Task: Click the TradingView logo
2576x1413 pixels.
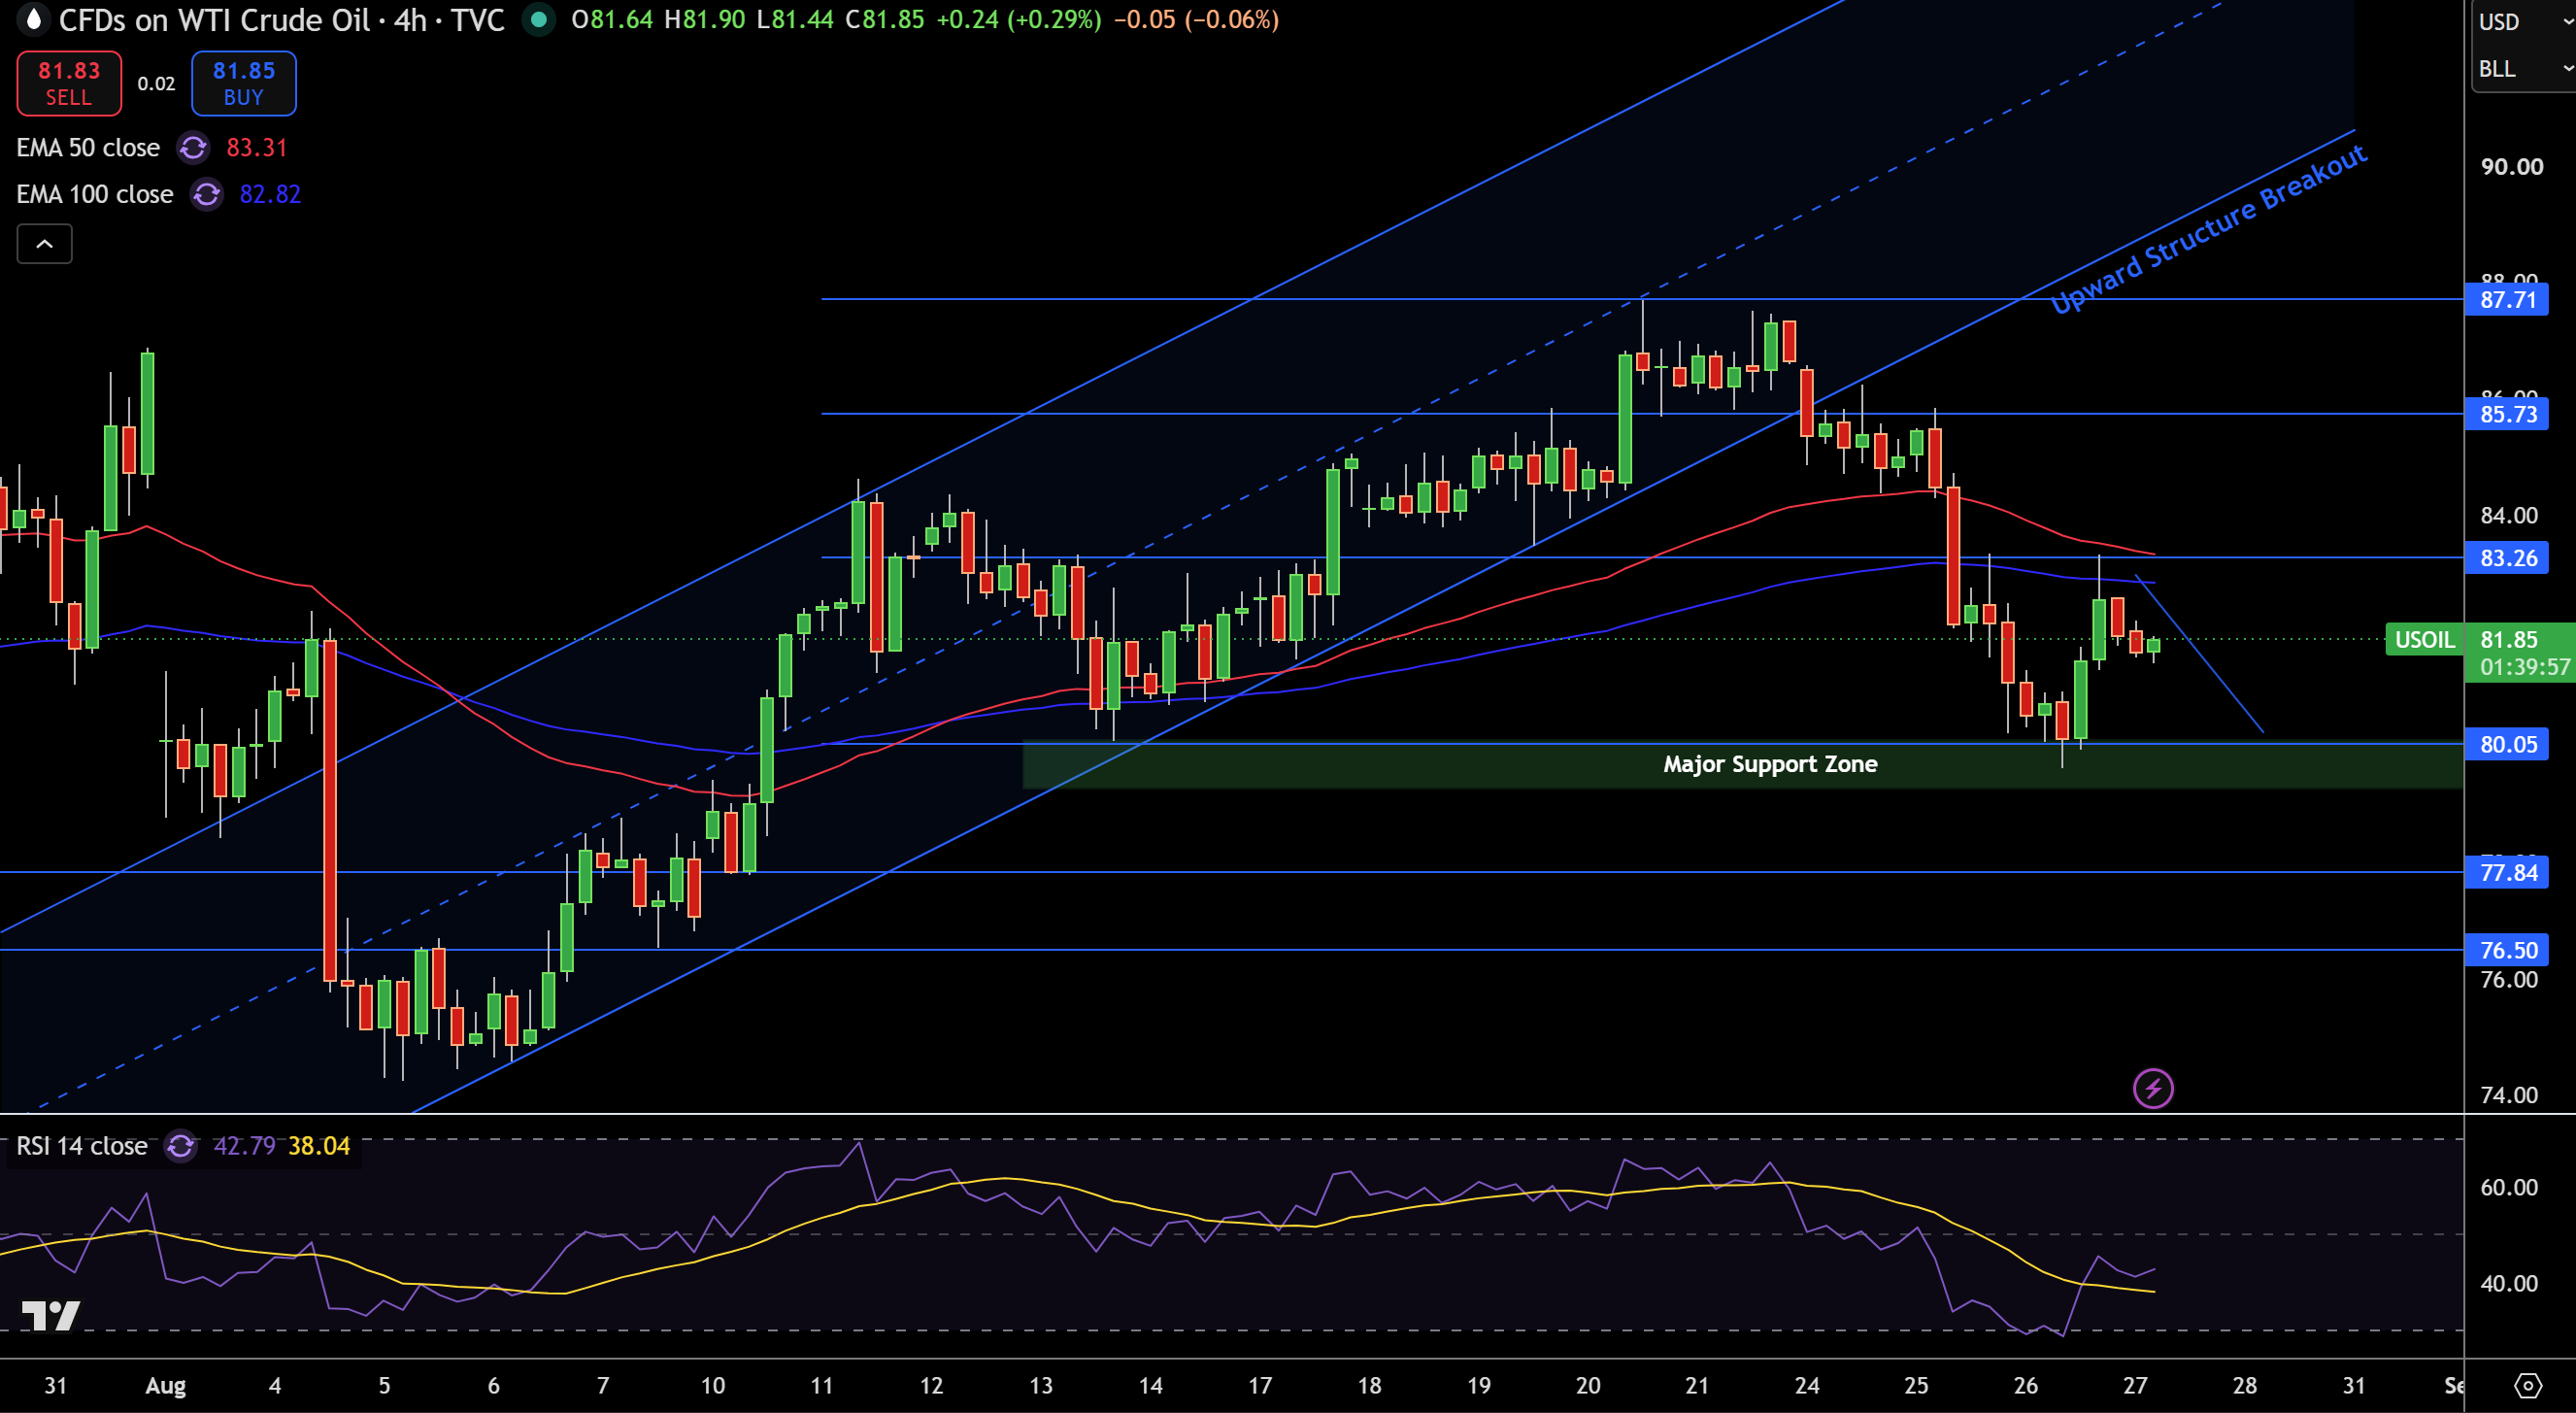Action: click(50, 1315)
